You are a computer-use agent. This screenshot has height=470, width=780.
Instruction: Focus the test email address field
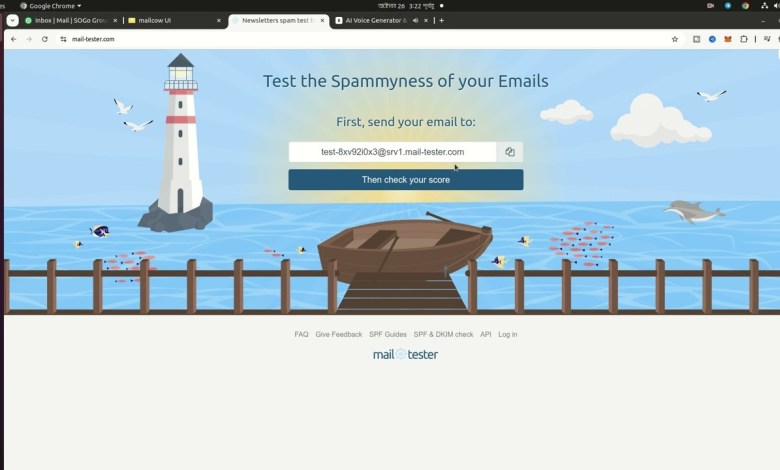click(x=392, y=152)
